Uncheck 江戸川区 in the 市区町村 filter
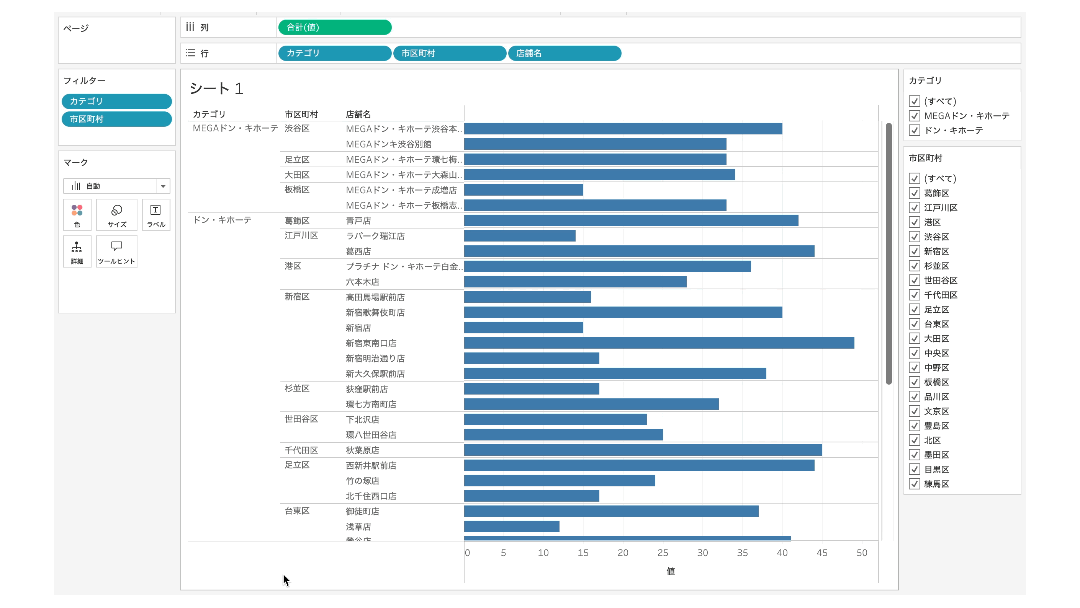Image resolution: width=1080 pixels, height=608 pixels. [x=915, y=207]
